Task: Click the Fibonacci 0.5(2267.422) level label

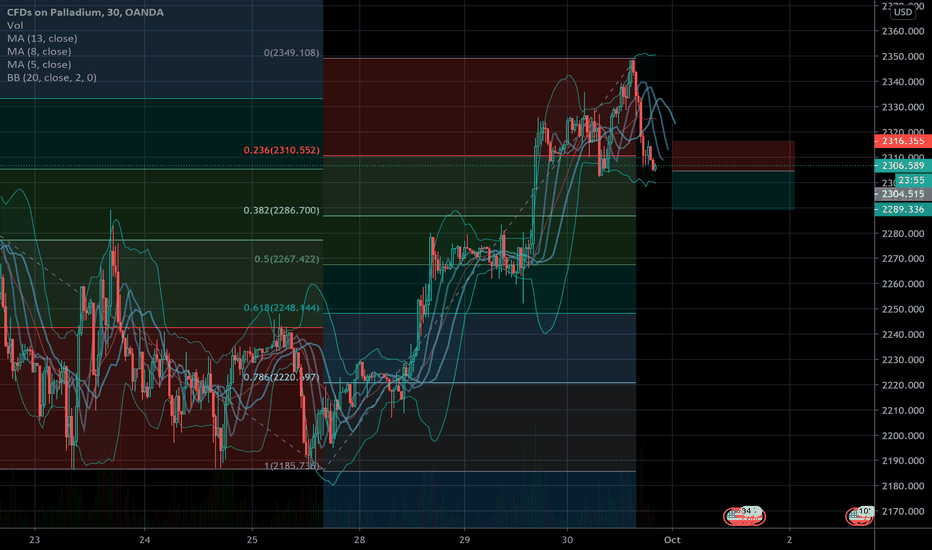Action: coord(286,259)
